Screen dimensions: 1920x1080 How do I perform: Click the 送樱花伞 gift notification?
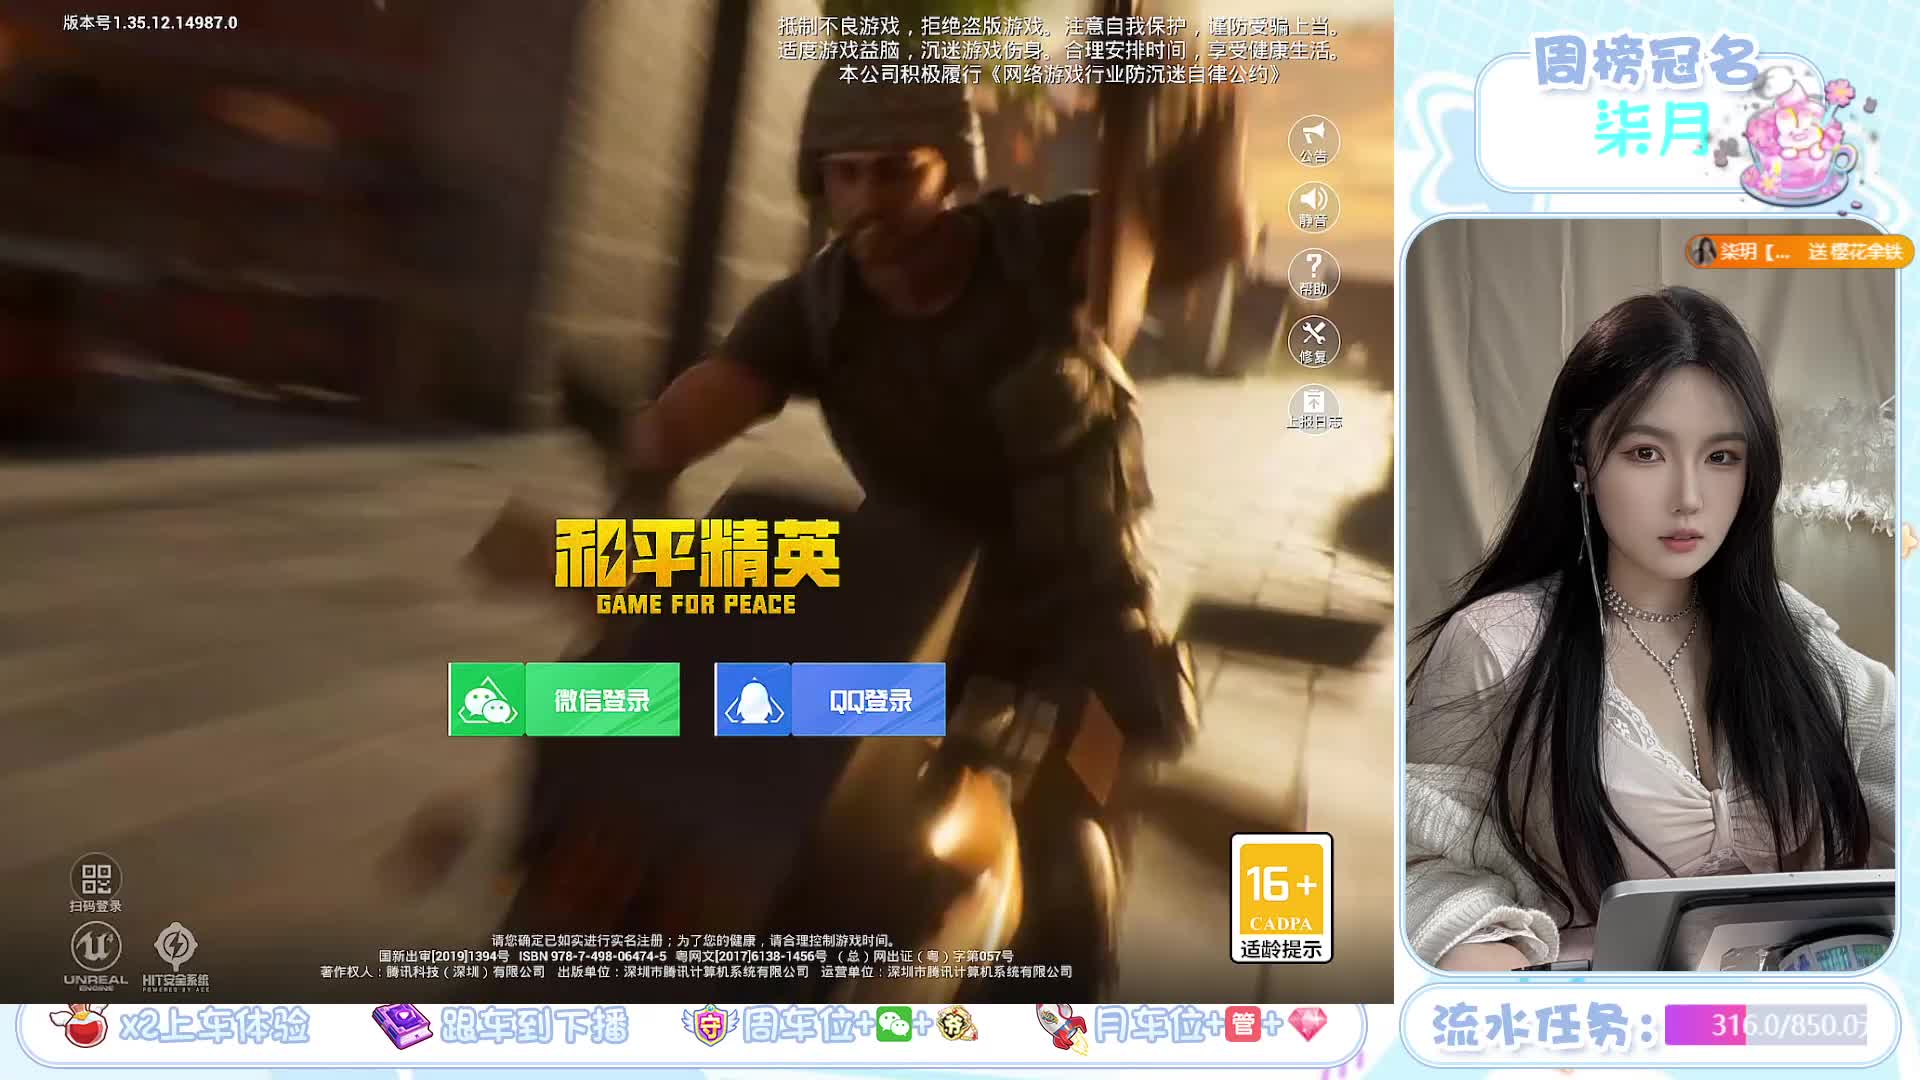click(x=1800, y=251)
